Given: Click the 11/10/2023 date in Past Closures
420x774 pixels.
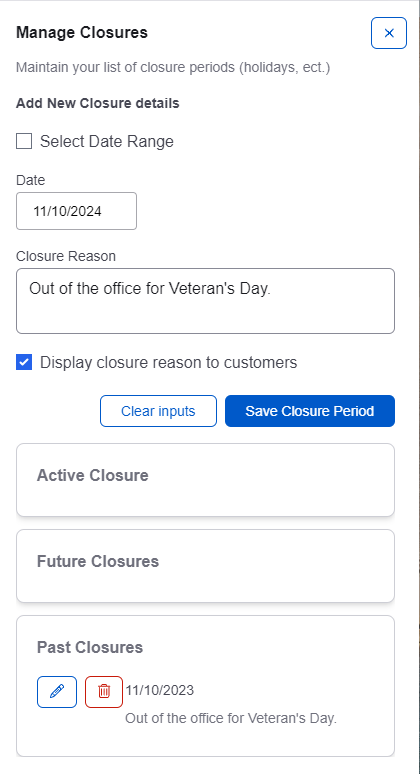Looking at the screenshot, I should [159, 690].
